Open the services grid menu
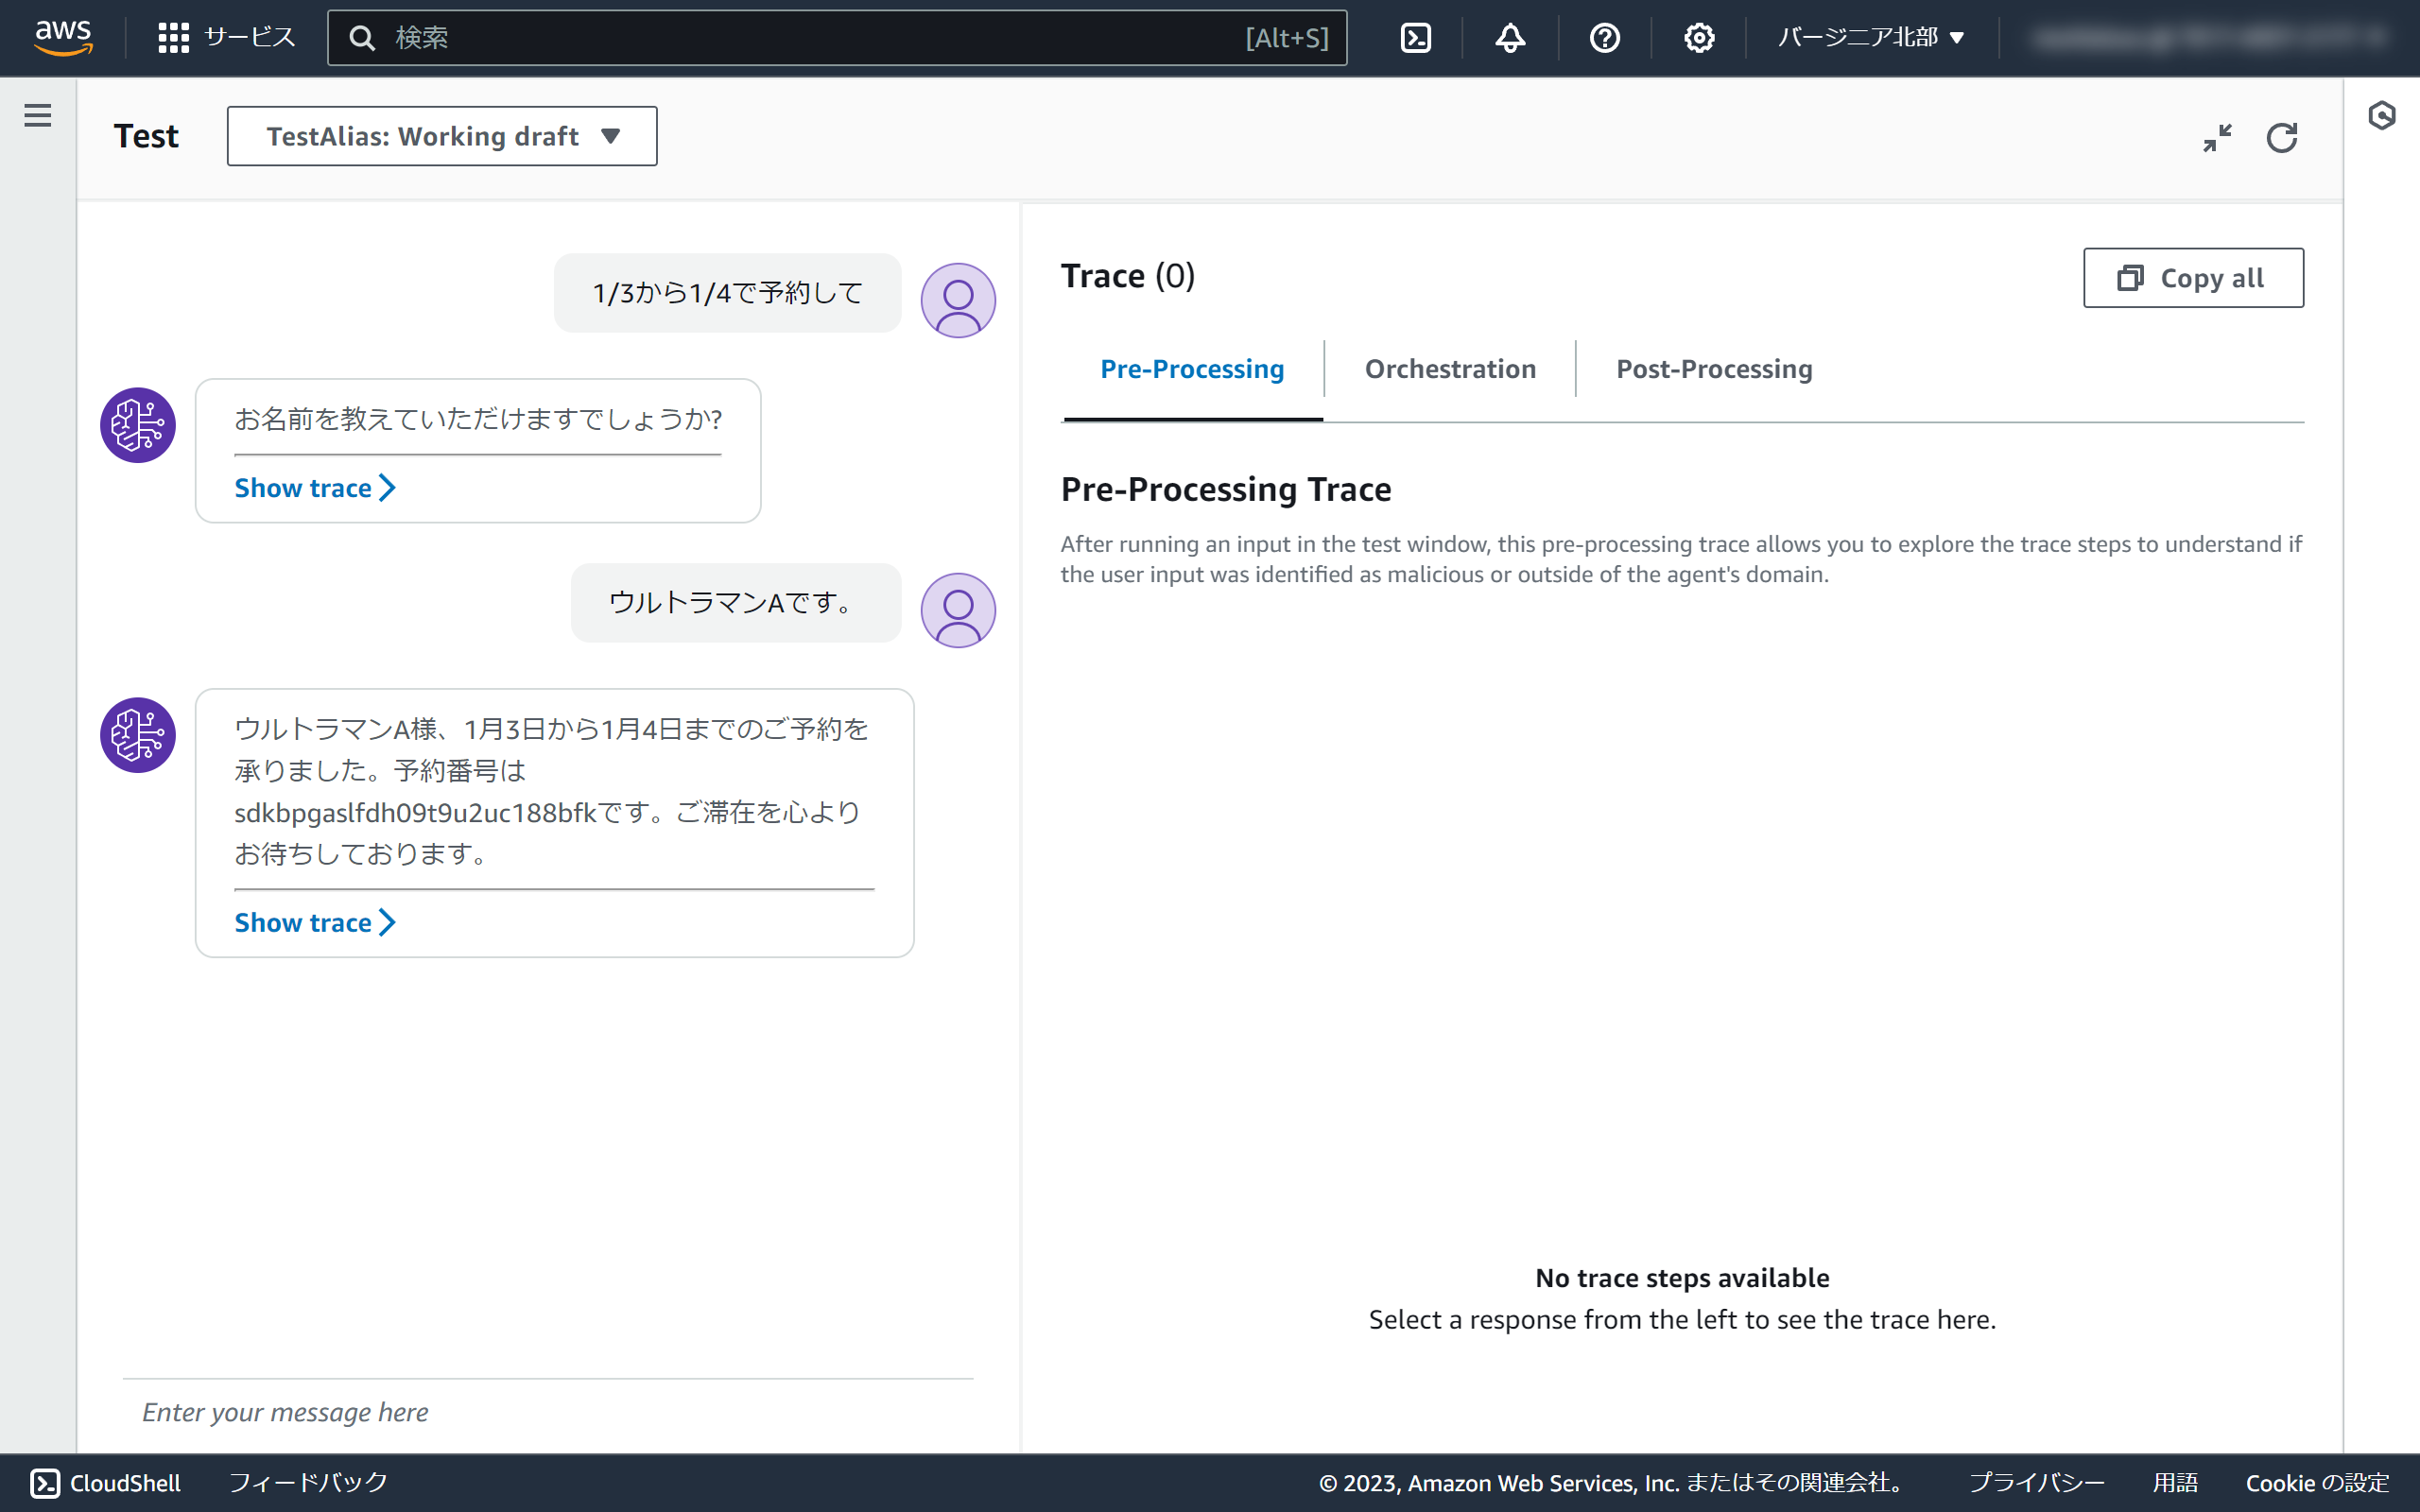Image resolution: width=2420 pixels, height=1512 pixels. 173,38
